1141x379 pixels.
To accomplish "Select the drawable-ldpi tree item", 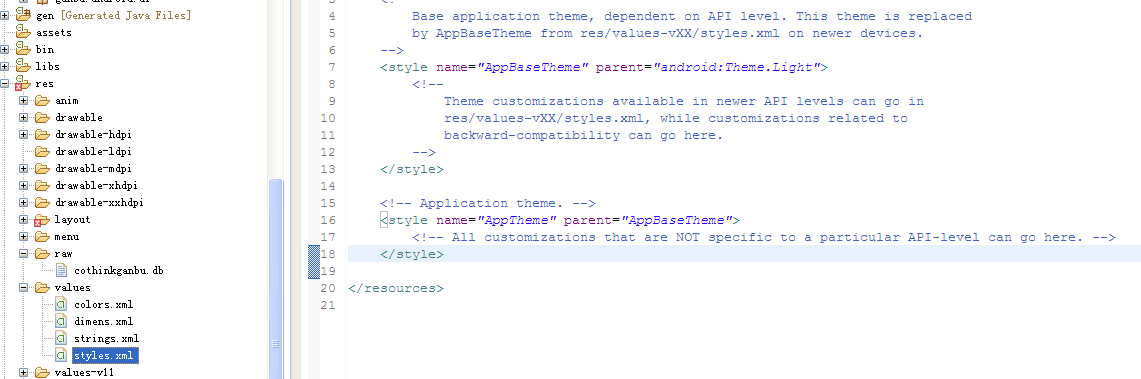I will pyautogui.click(x=93, y=151).
